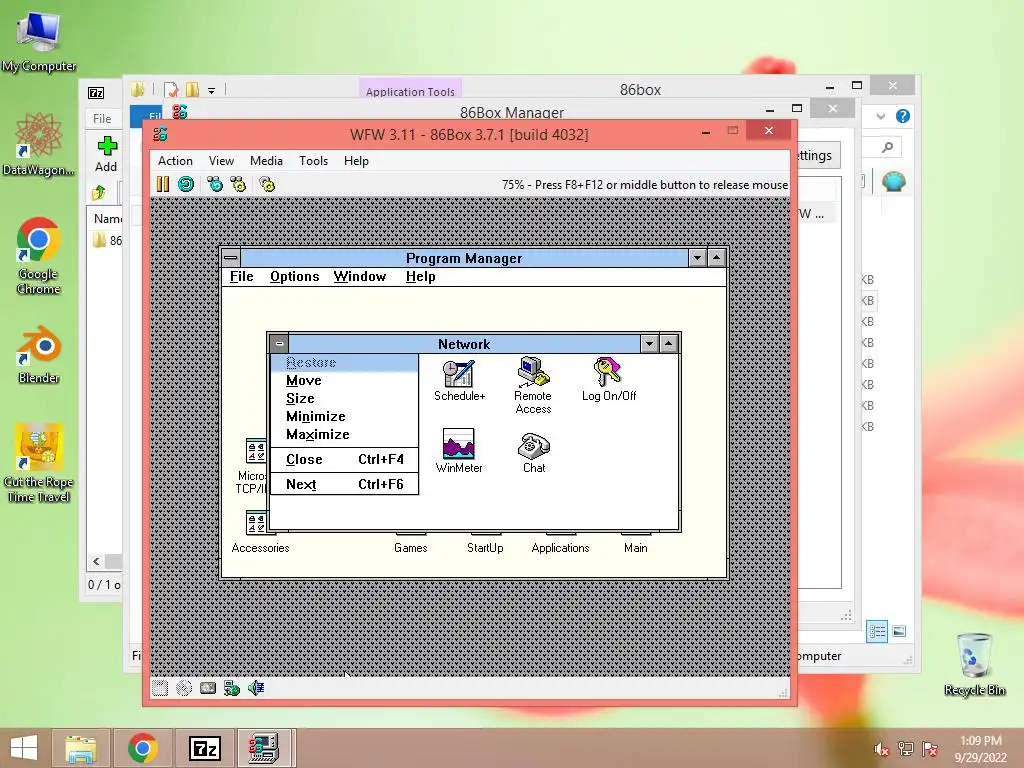The width and height of the screenshot is (1024, 768).
Task: Click the muted volume tray icon
Action: [882, 749]
